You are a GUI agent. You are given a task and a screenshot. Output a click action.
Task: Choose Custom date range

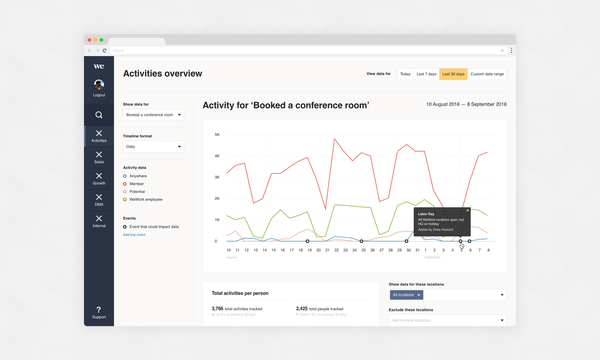tap(487, 74)
